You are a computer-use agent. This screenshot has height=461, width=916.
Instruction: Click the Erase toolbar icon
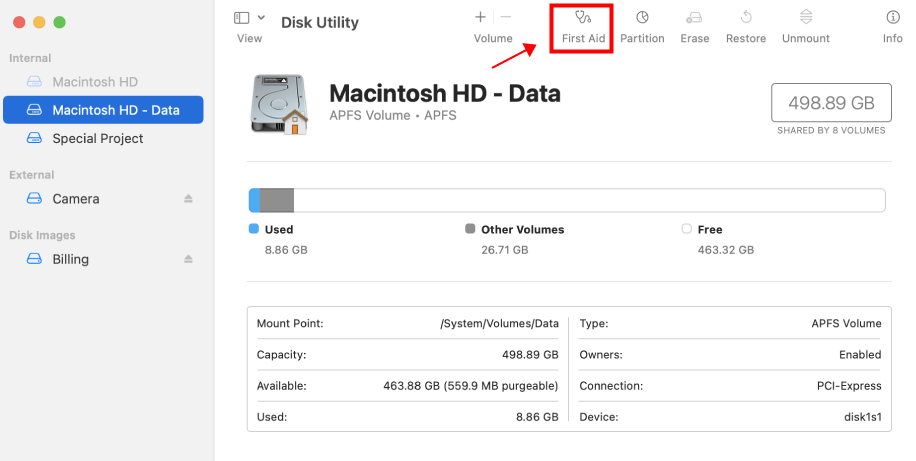[x=694, y=18]
